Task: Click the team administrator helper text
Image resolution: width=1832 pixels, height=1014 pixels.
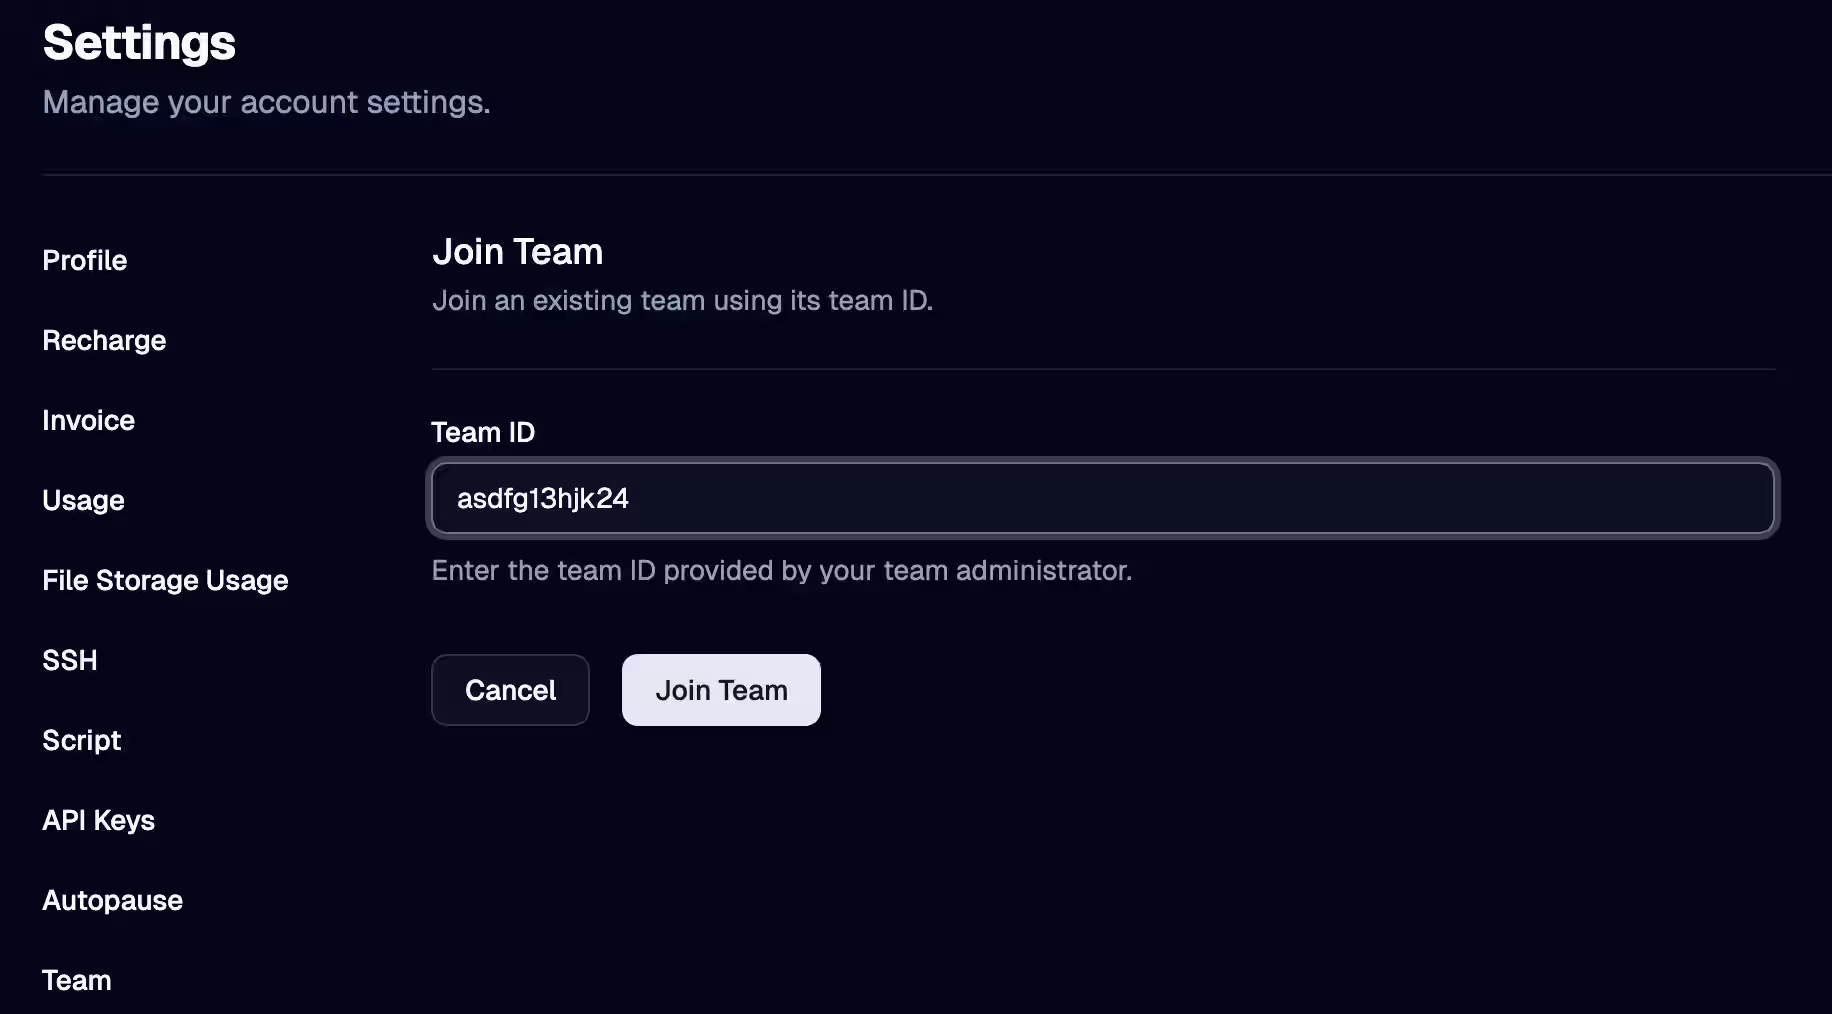Action: click(x=782, y=570)
